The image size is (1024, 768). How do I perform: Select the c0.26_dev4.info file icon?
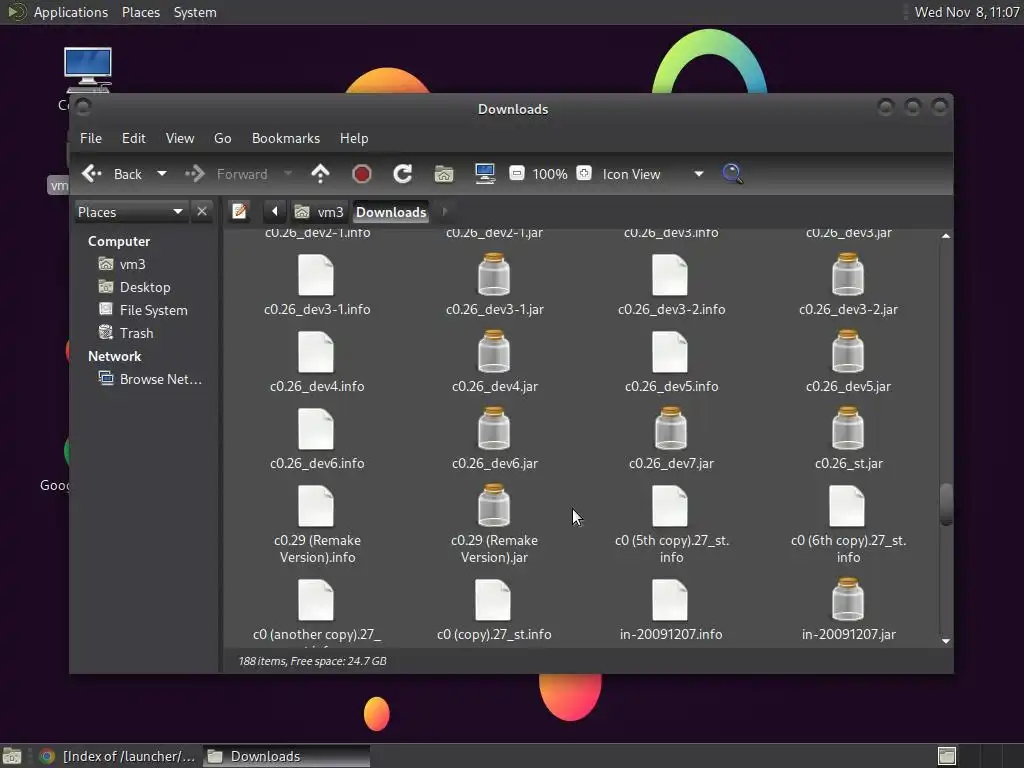(x=316, y=352)
